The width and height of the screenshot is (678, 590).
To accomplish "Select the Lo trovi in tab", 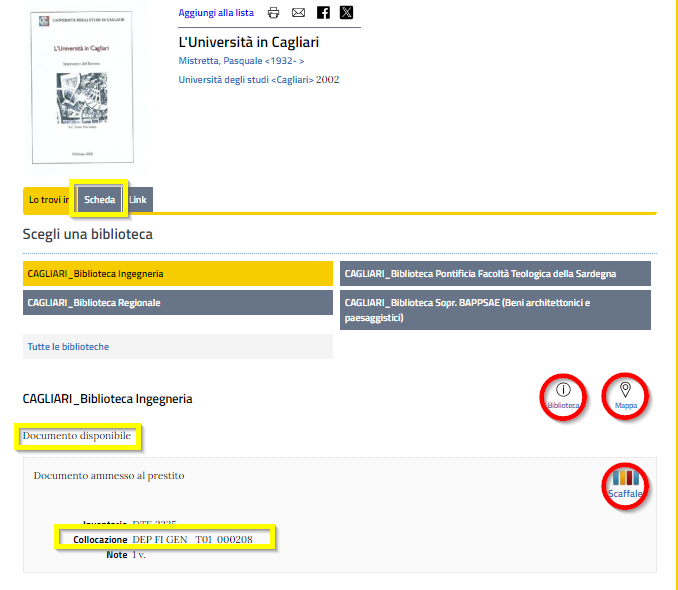I will (47, 200).
